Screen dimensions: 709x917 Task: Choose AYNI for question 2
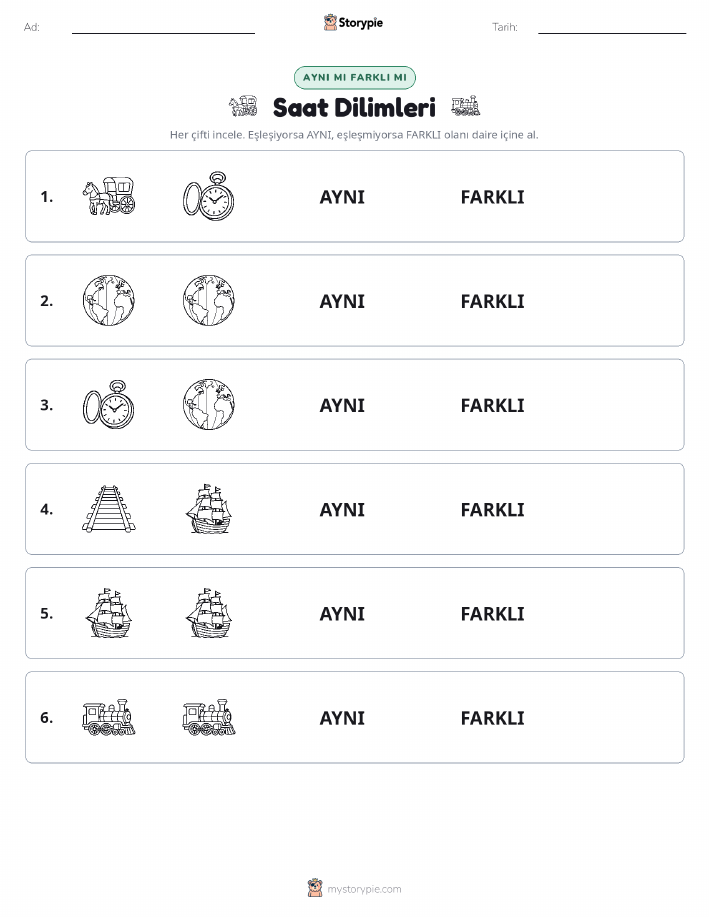[x=342, y=301]
